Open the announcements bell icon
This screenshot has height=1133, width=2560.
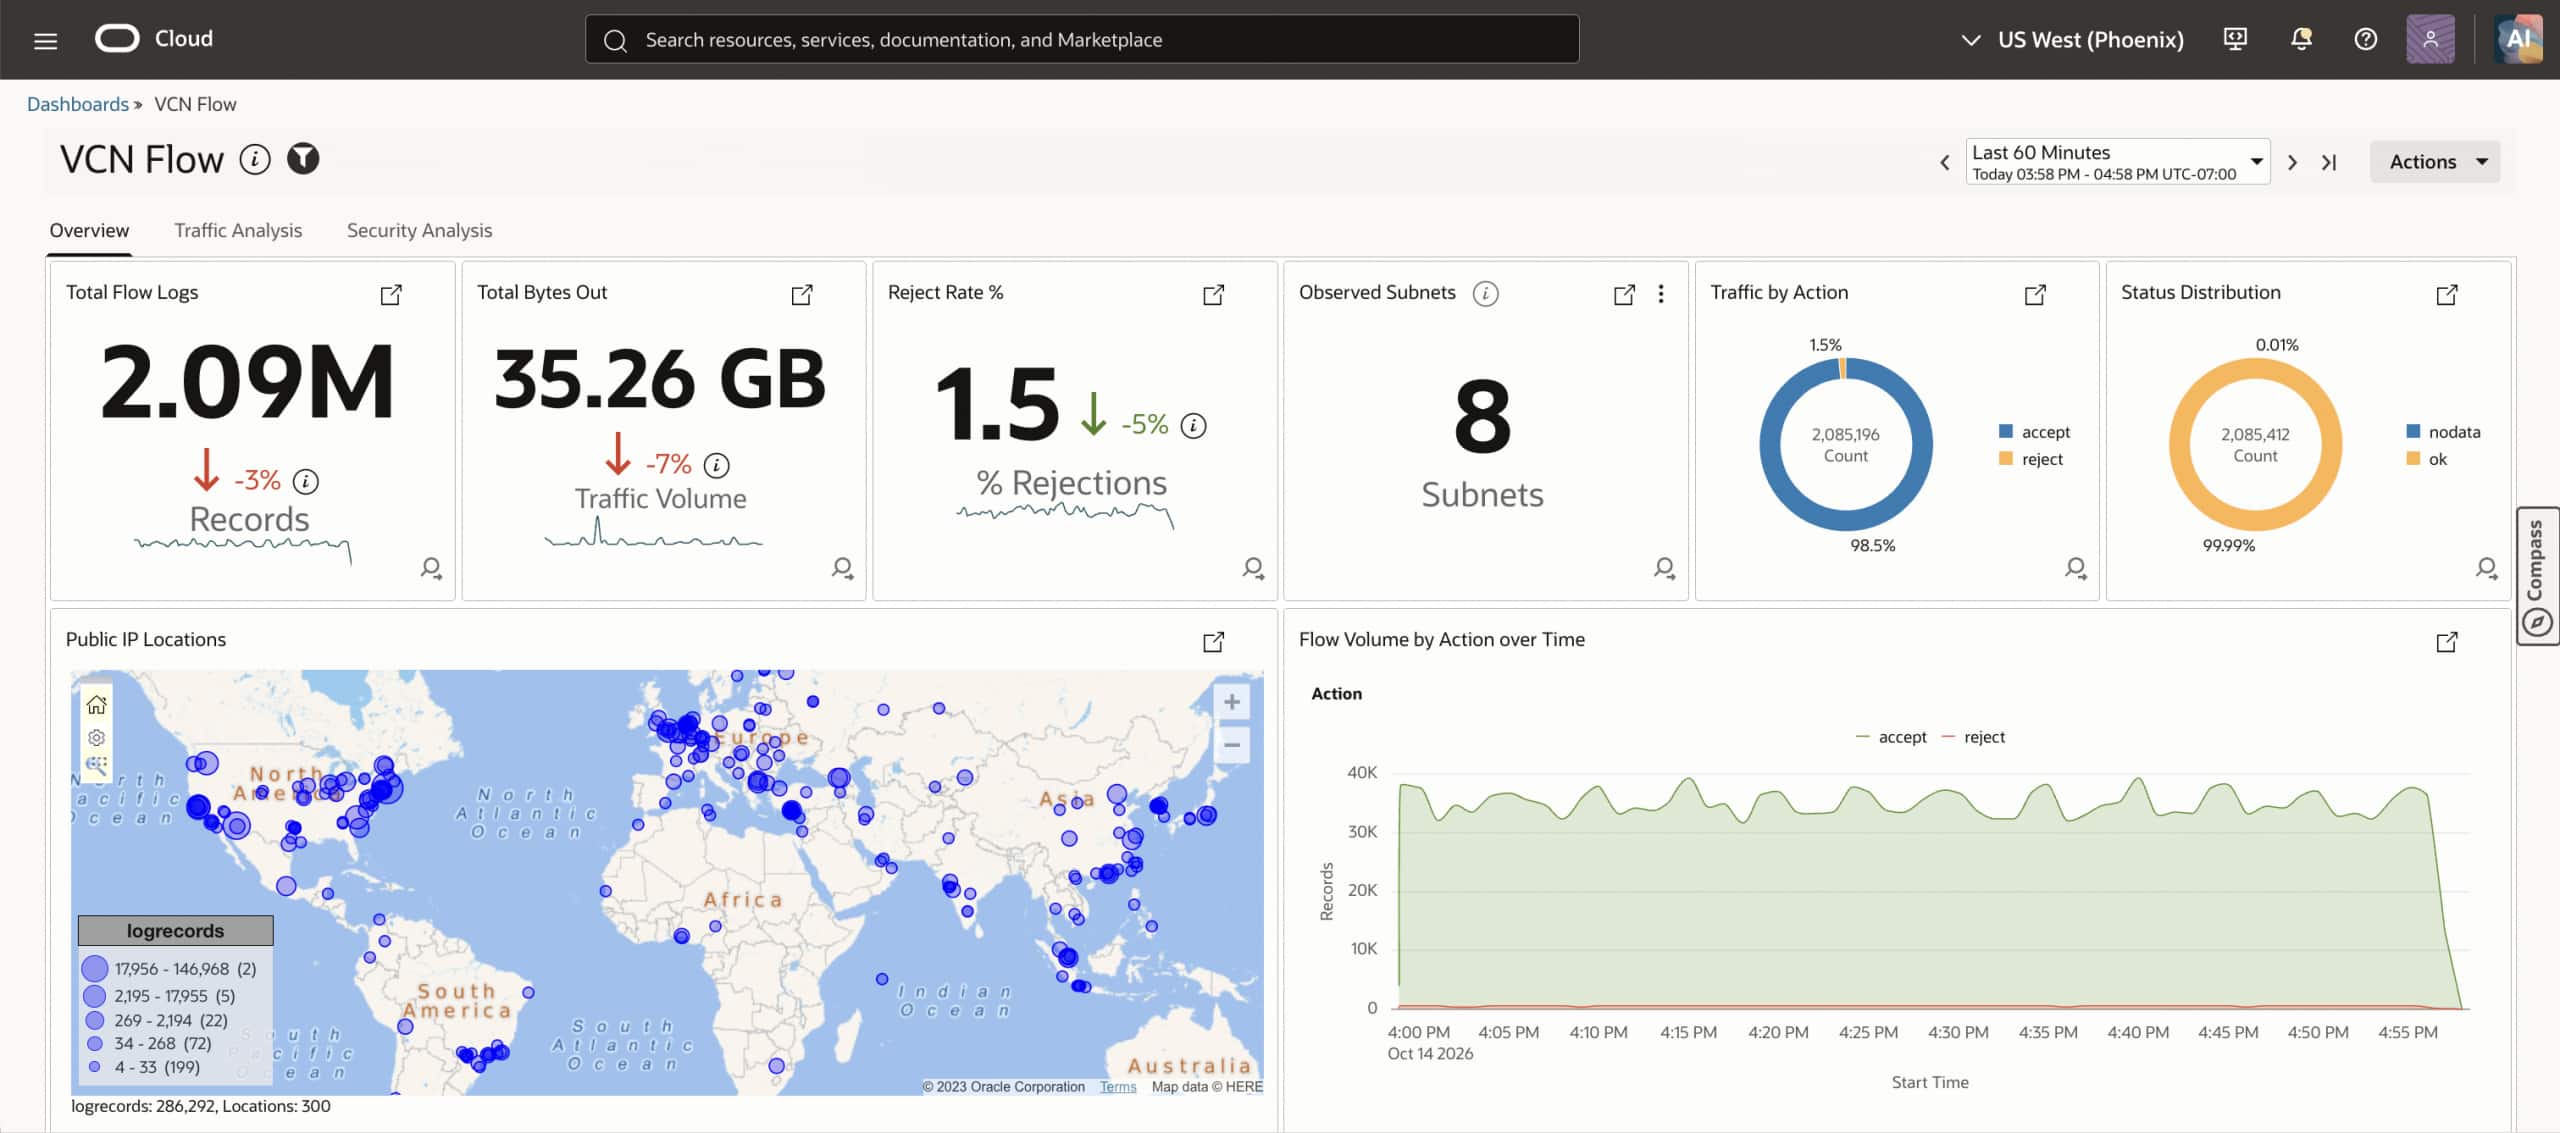point(2301,39)
